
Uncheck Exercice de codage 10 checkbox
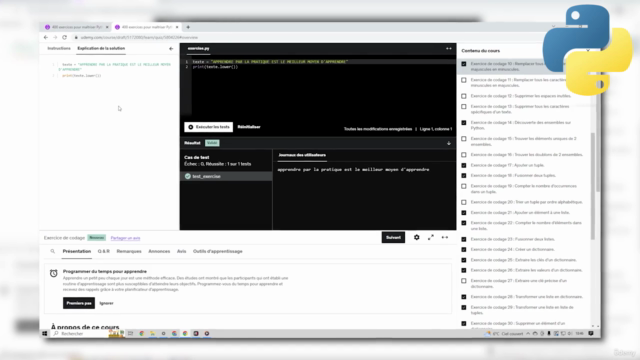coord(464,64)
